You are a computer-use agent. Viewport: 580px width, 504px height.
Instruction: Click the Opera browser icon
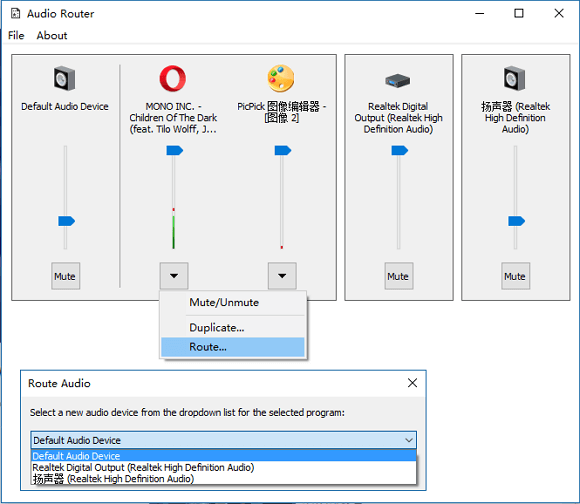tap(173, 78)
